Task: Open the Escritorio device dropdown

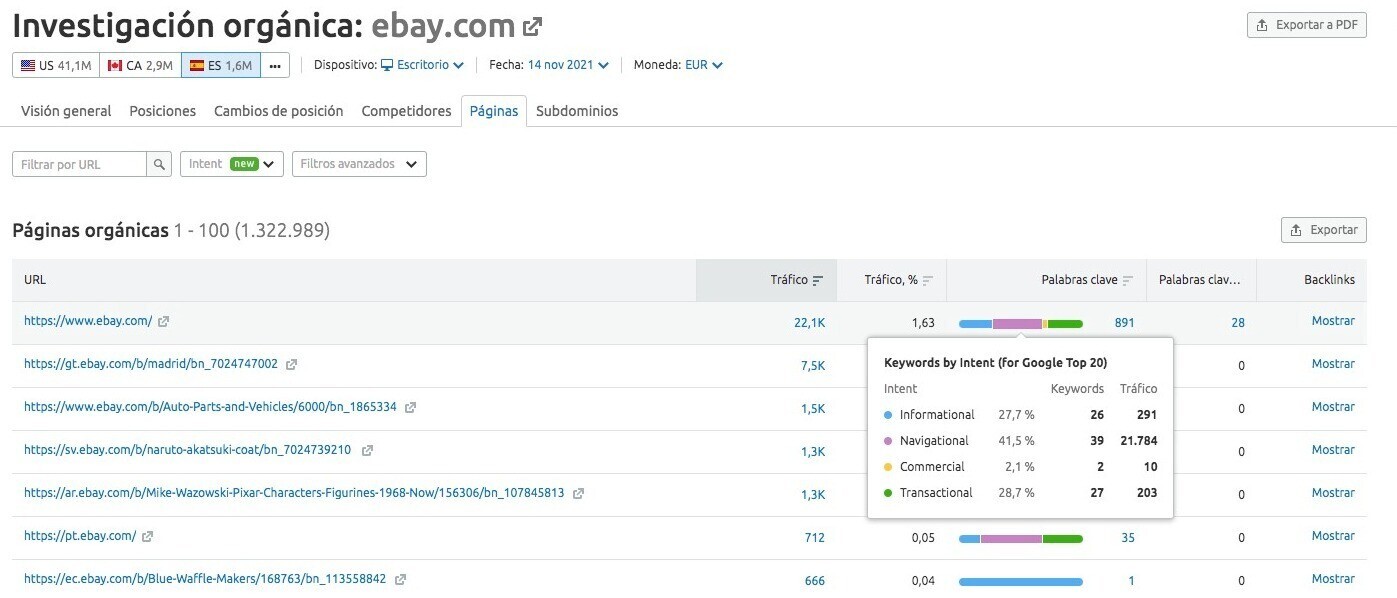Action: click(422, 65)
